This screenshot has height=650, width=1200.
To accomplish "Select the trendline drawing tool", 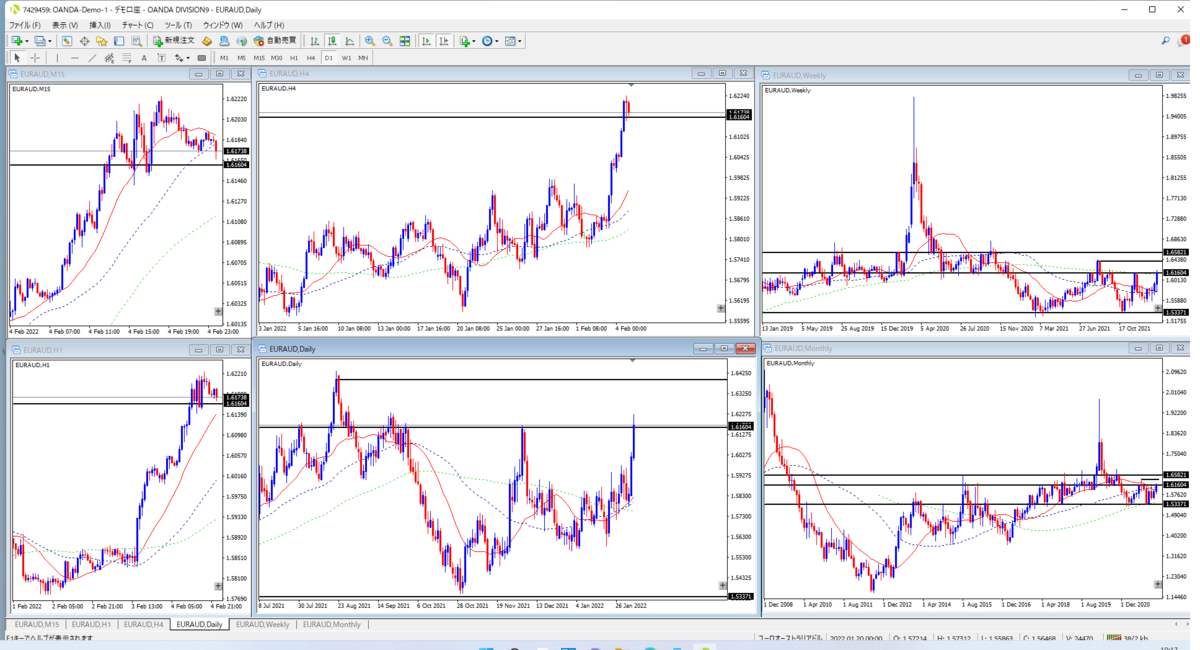I will click(92, 58).
